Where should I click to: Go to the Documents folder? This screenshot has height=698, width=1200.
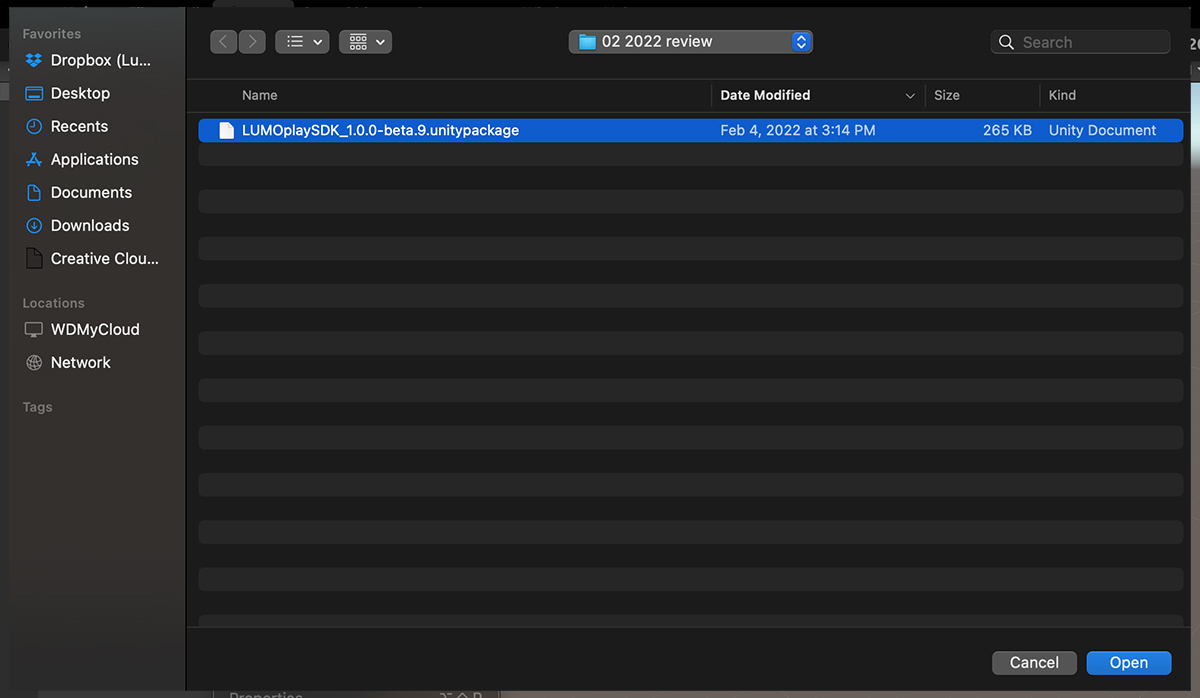click(91, 192)
